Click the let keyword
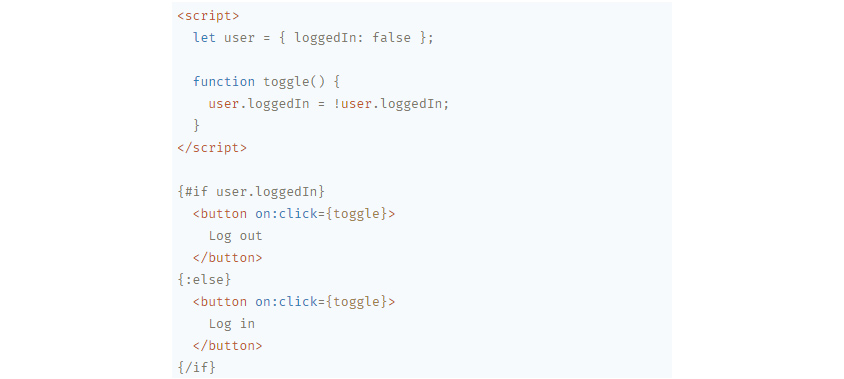The image size is (844, 379). [x=205, y=38]
